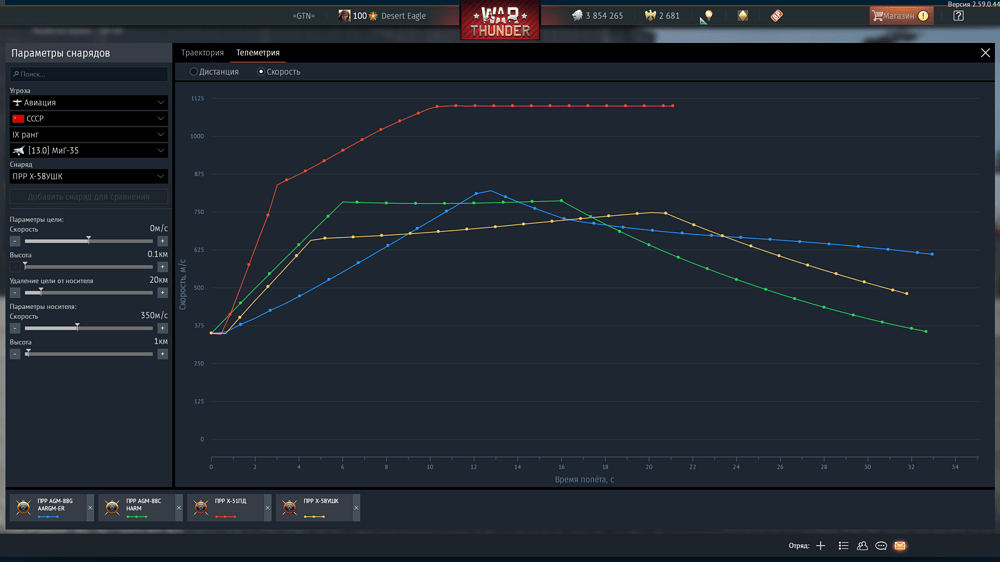Increase target distance from carrier
This screenshot has height=562, width=1000.
tap(163, 293)
